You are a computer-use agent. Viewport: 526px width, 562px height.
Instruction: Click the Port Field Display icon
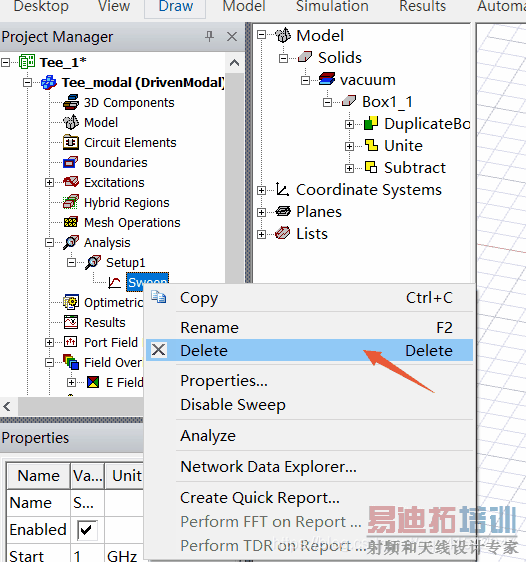(71, 342)
